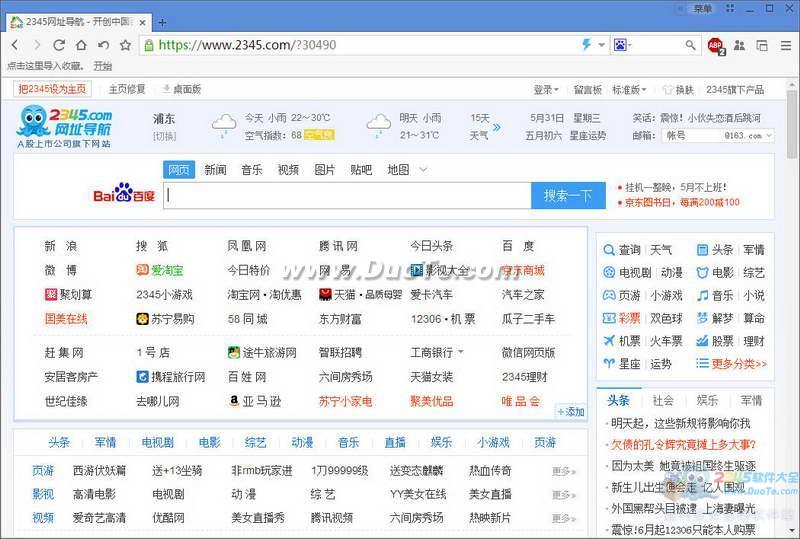The width and height of the screenshot is (800, 539).
Task: Click the grid icon in title bar
Action: [730, 8]
